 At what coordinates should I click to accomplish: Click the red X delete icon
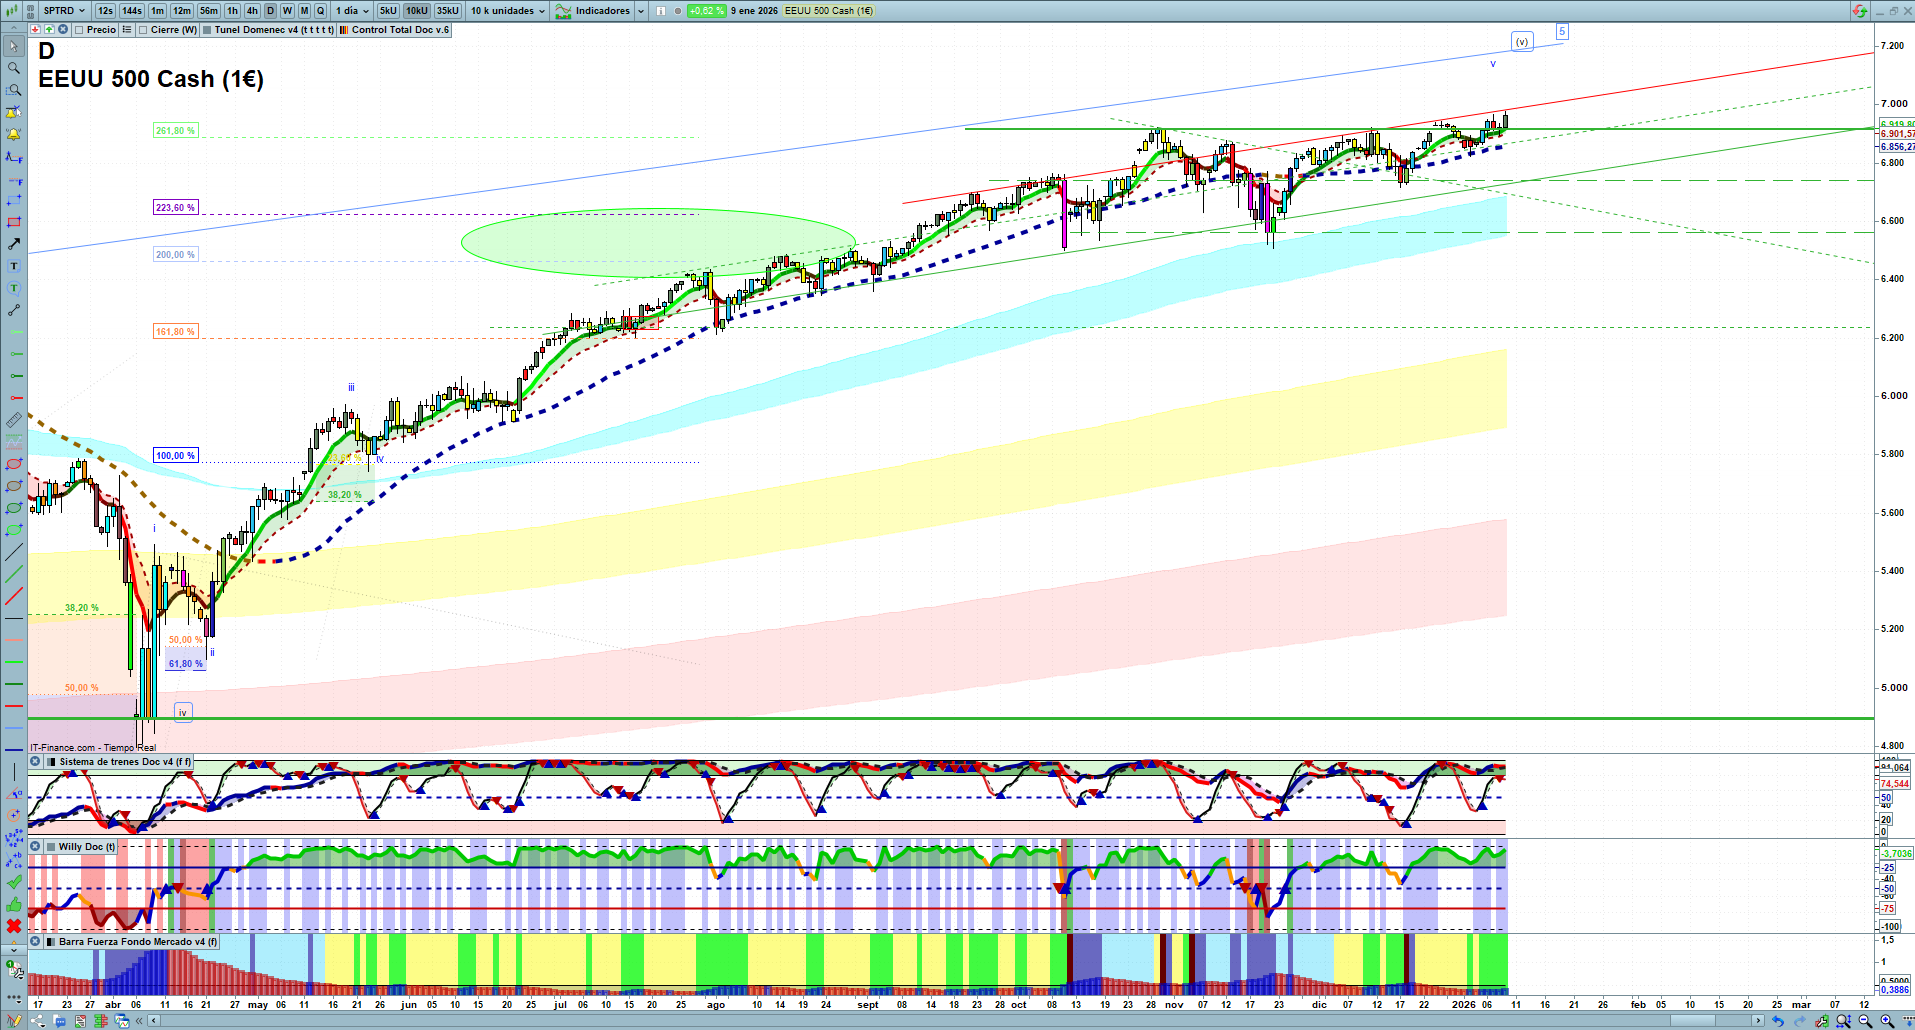click(x=14, y=926)
